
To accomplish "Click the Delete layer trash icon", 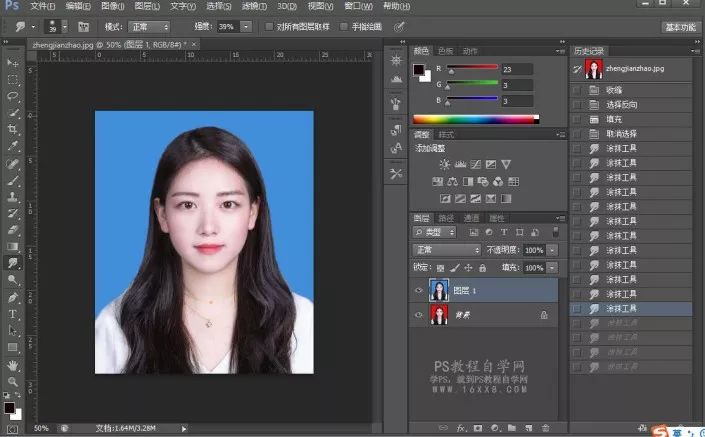I will (545, 428).
